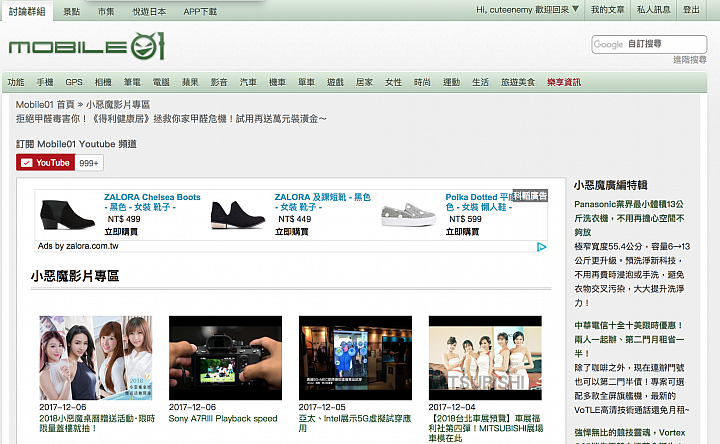Click the YouTube subscribe button
This screenshot has height=444, width=720.
[45, 163]
